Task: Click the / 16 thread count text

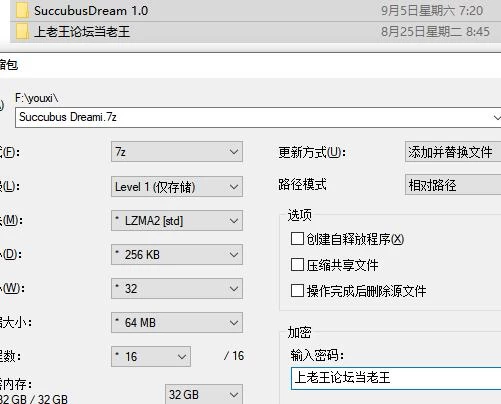Action: 234,356
